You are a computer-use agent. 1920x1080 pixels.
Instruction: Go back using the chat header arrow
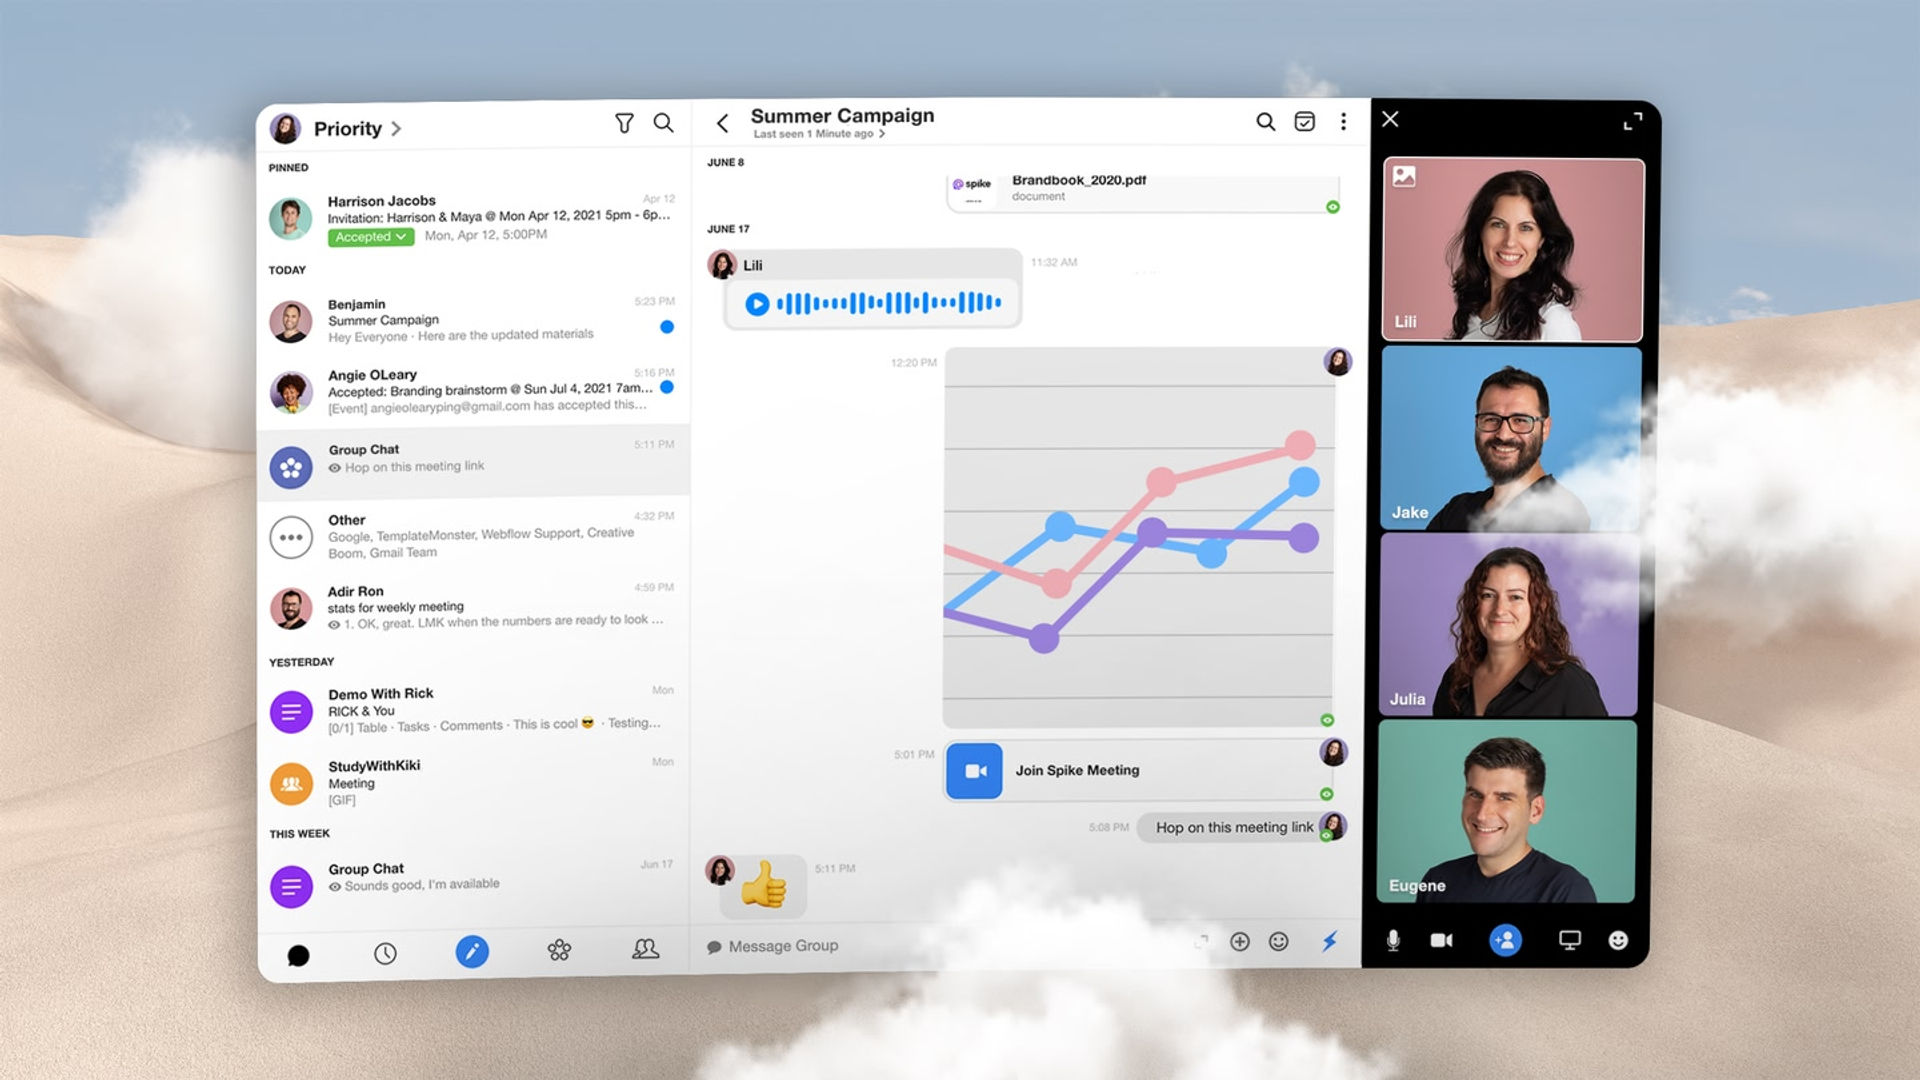pos(722,123)
